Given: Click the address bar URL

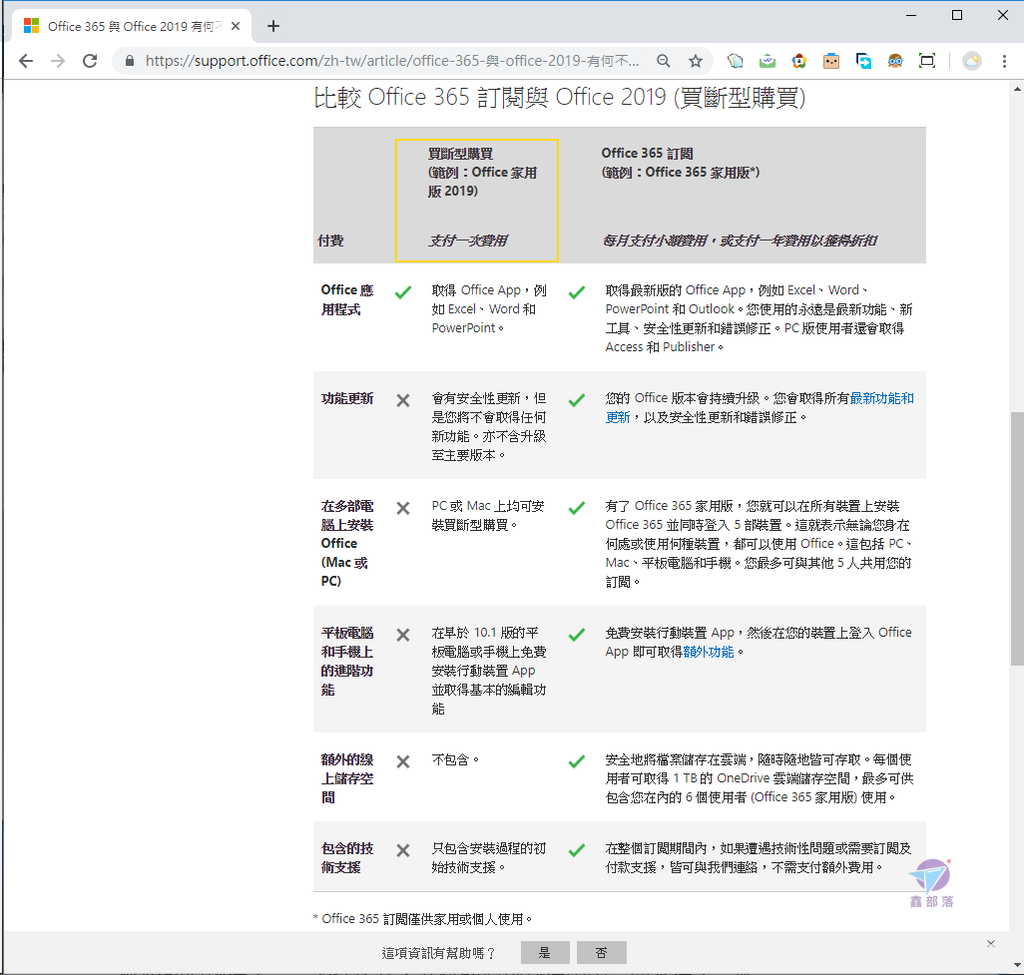Looking at the screenshot, I should (x=392, y=61).
